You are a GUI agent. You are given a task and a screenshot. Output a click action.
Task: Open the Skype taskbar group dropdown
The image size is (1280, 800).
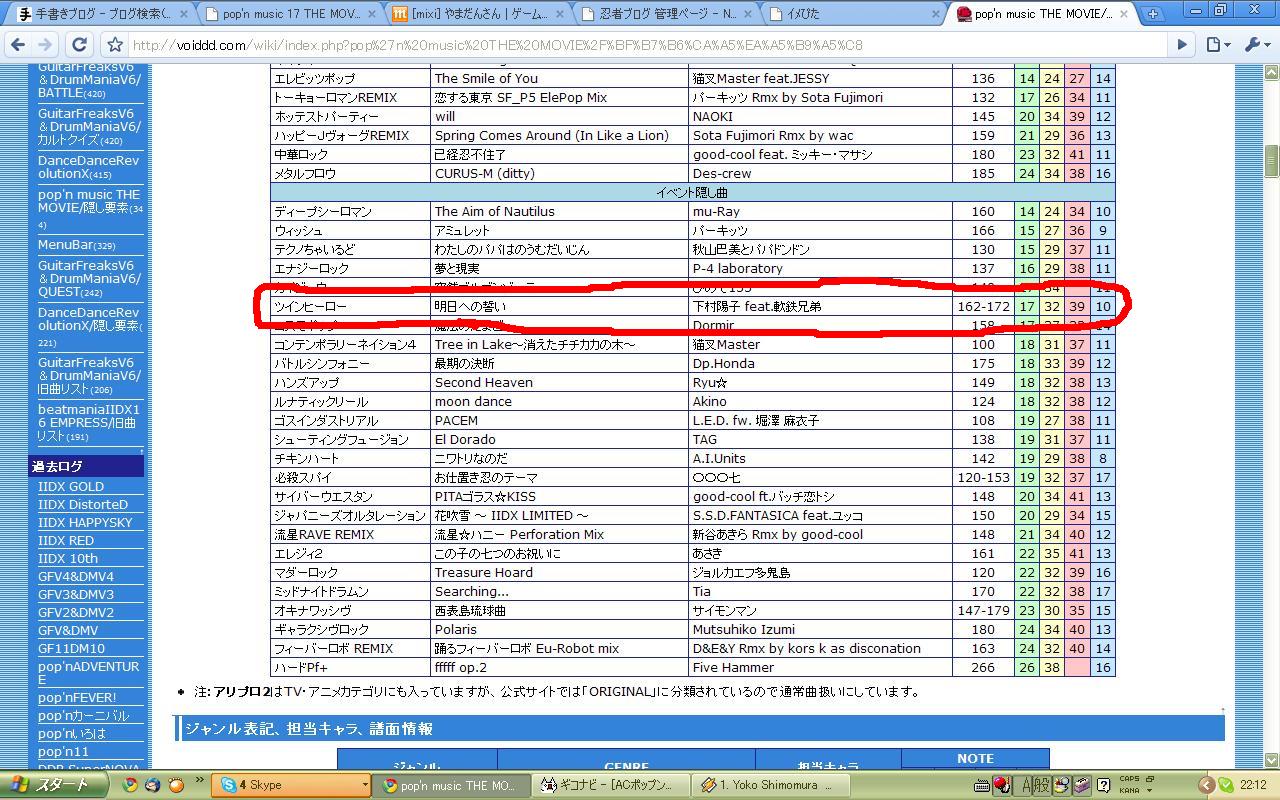coord(364,786)
